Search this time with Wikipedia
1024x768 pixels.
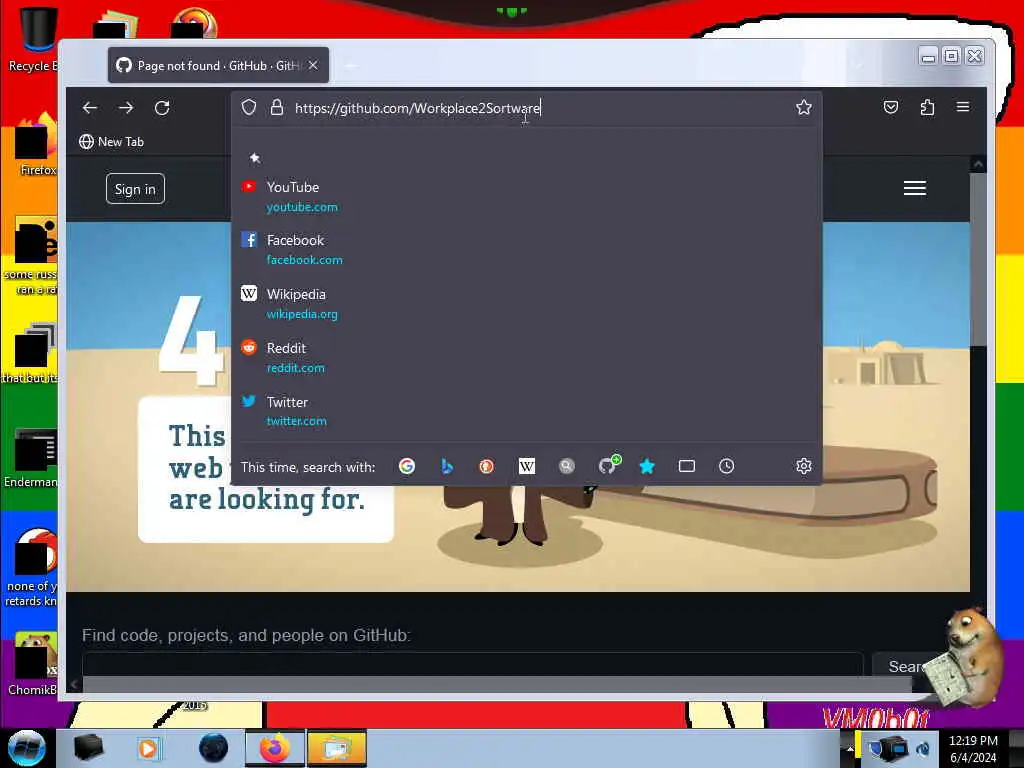click(x=526, y=466)
